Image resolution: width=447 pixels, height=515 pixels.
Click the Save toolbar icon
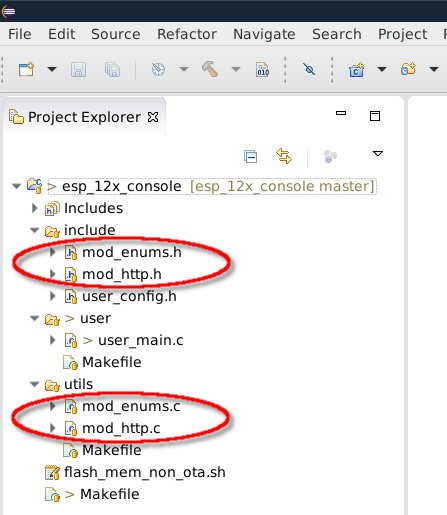coord(78,70)
